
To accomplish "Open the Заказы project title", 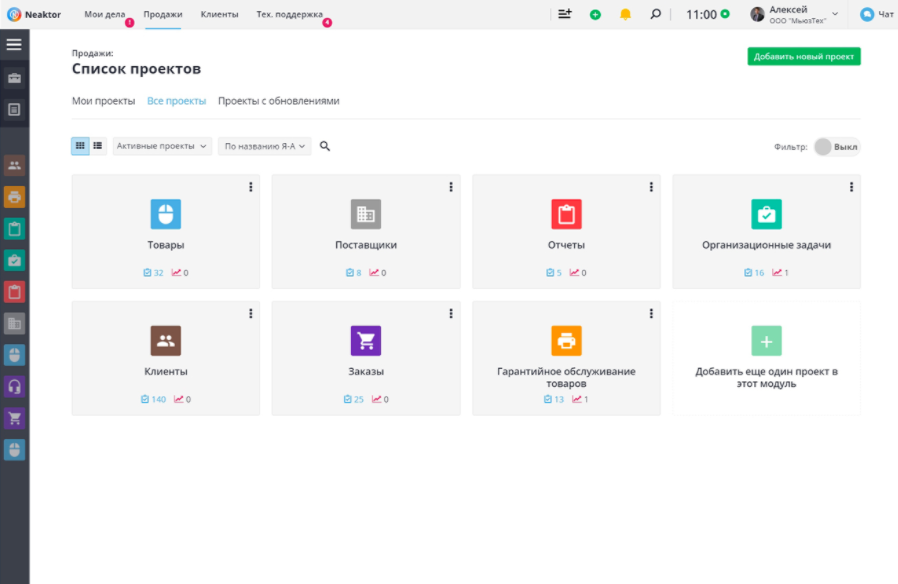I will [366, 372].
